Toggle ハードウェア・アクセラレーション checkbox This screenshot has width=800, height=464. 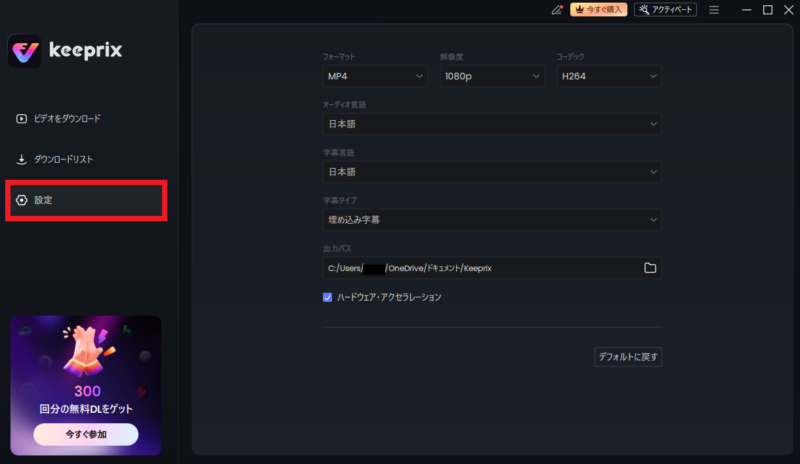327,297
